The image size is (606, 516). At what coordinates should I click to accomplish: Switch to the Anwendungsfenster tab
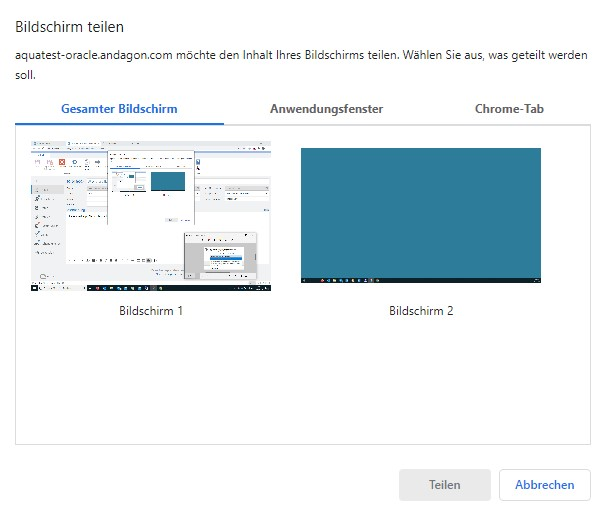[x=326, y=109]
